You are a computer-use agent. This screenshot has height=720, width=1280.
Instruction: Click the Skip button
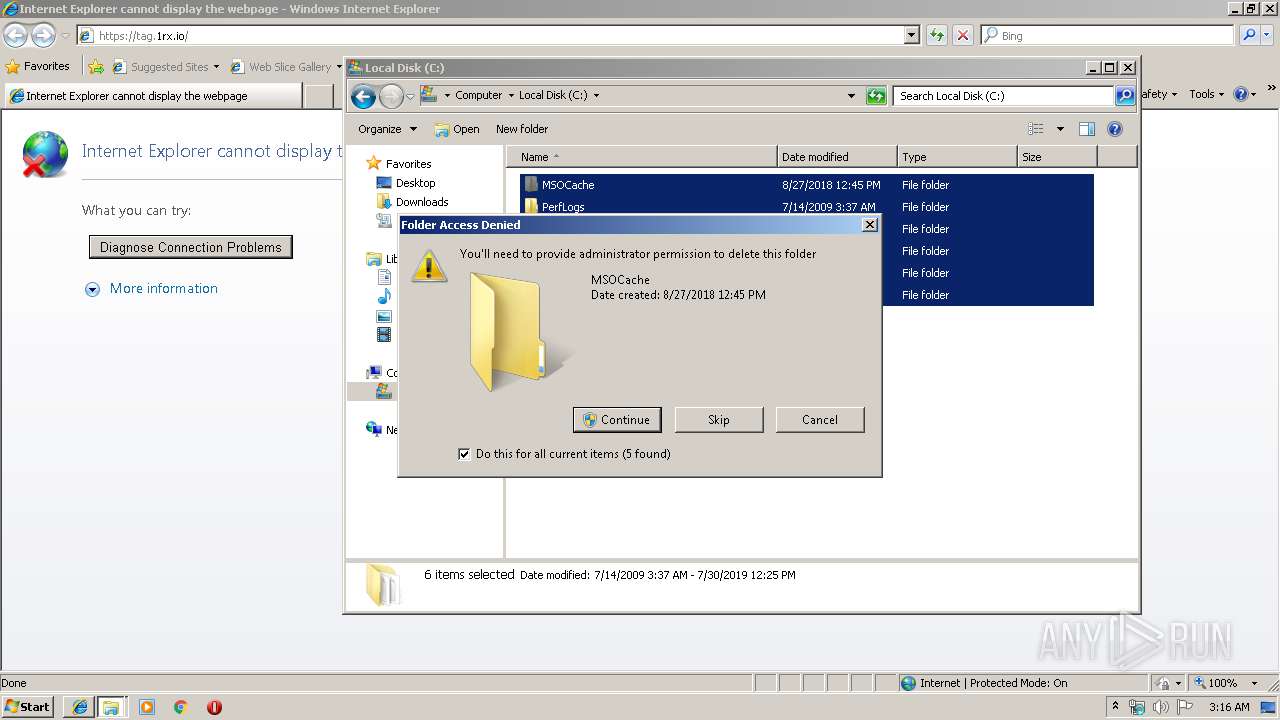[718, 420]
